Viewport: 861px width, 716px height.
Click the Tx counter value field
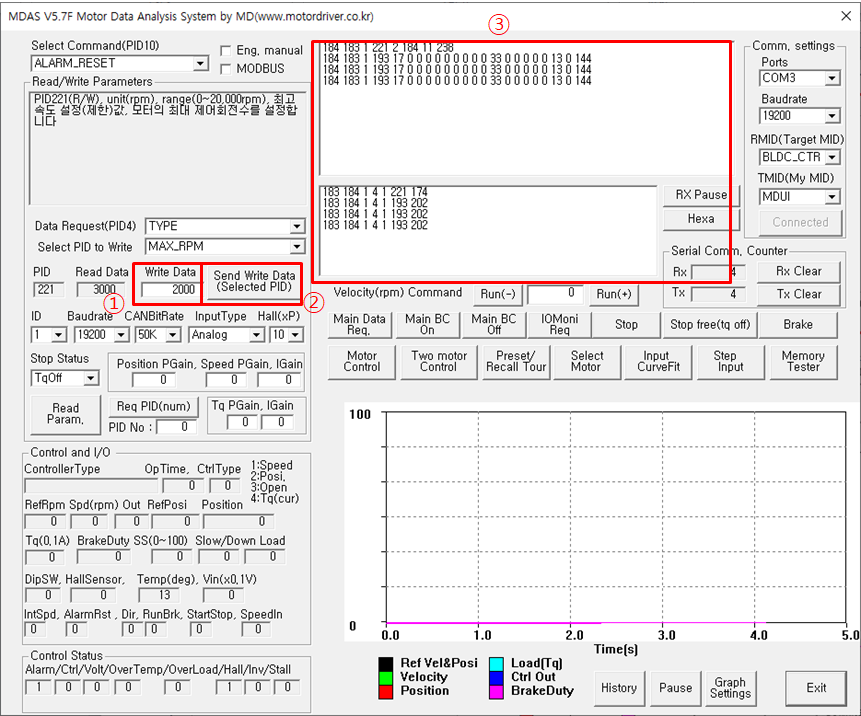(718, 294)
